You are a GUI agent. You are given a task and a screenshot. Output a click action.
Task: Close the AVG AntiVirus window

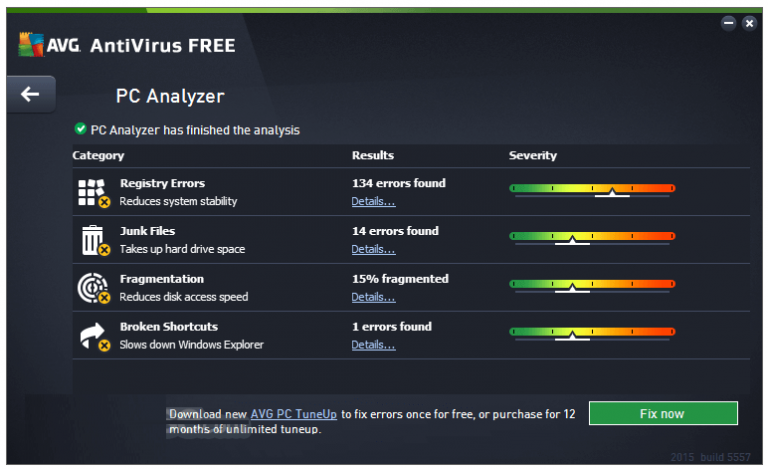pos(749,23)
